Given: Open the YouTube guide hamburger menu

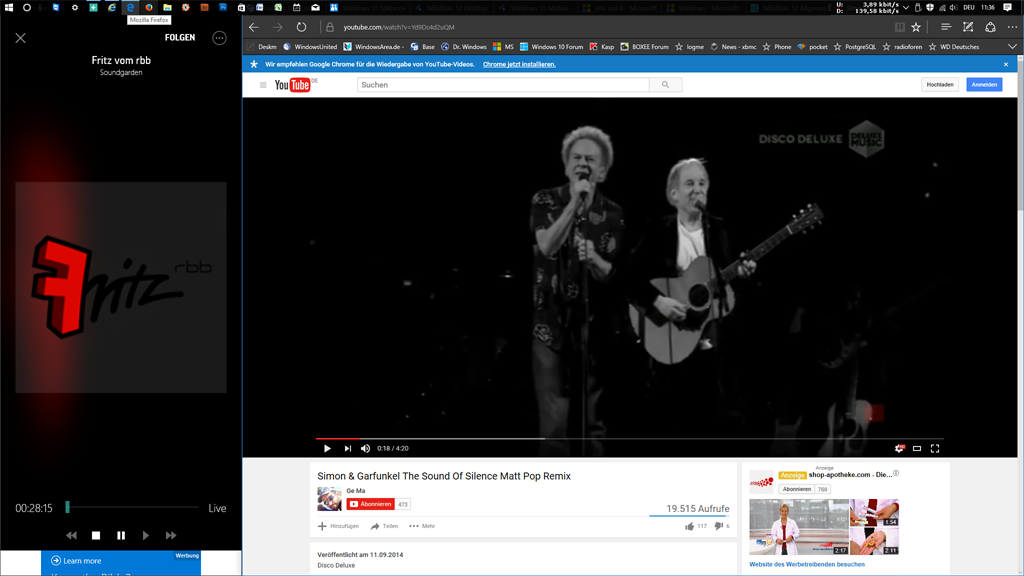Looking at the screenshot, I should [x=263, y=85].
